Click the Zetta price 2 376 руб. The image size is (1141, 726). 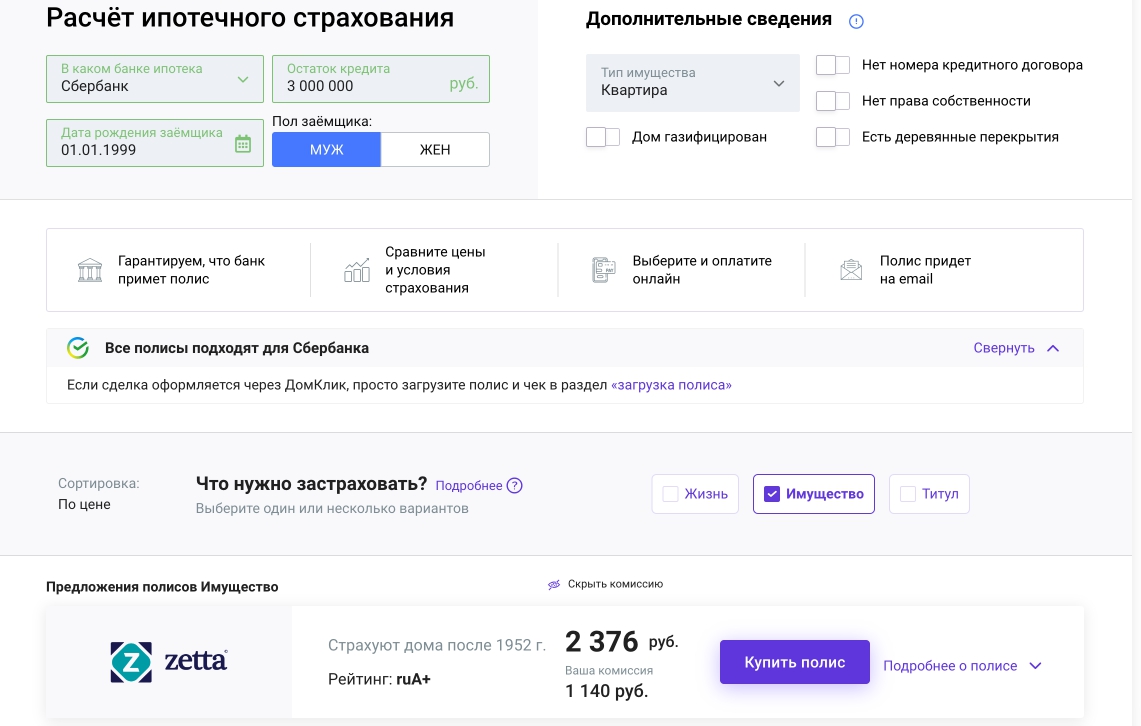point(621,642)
